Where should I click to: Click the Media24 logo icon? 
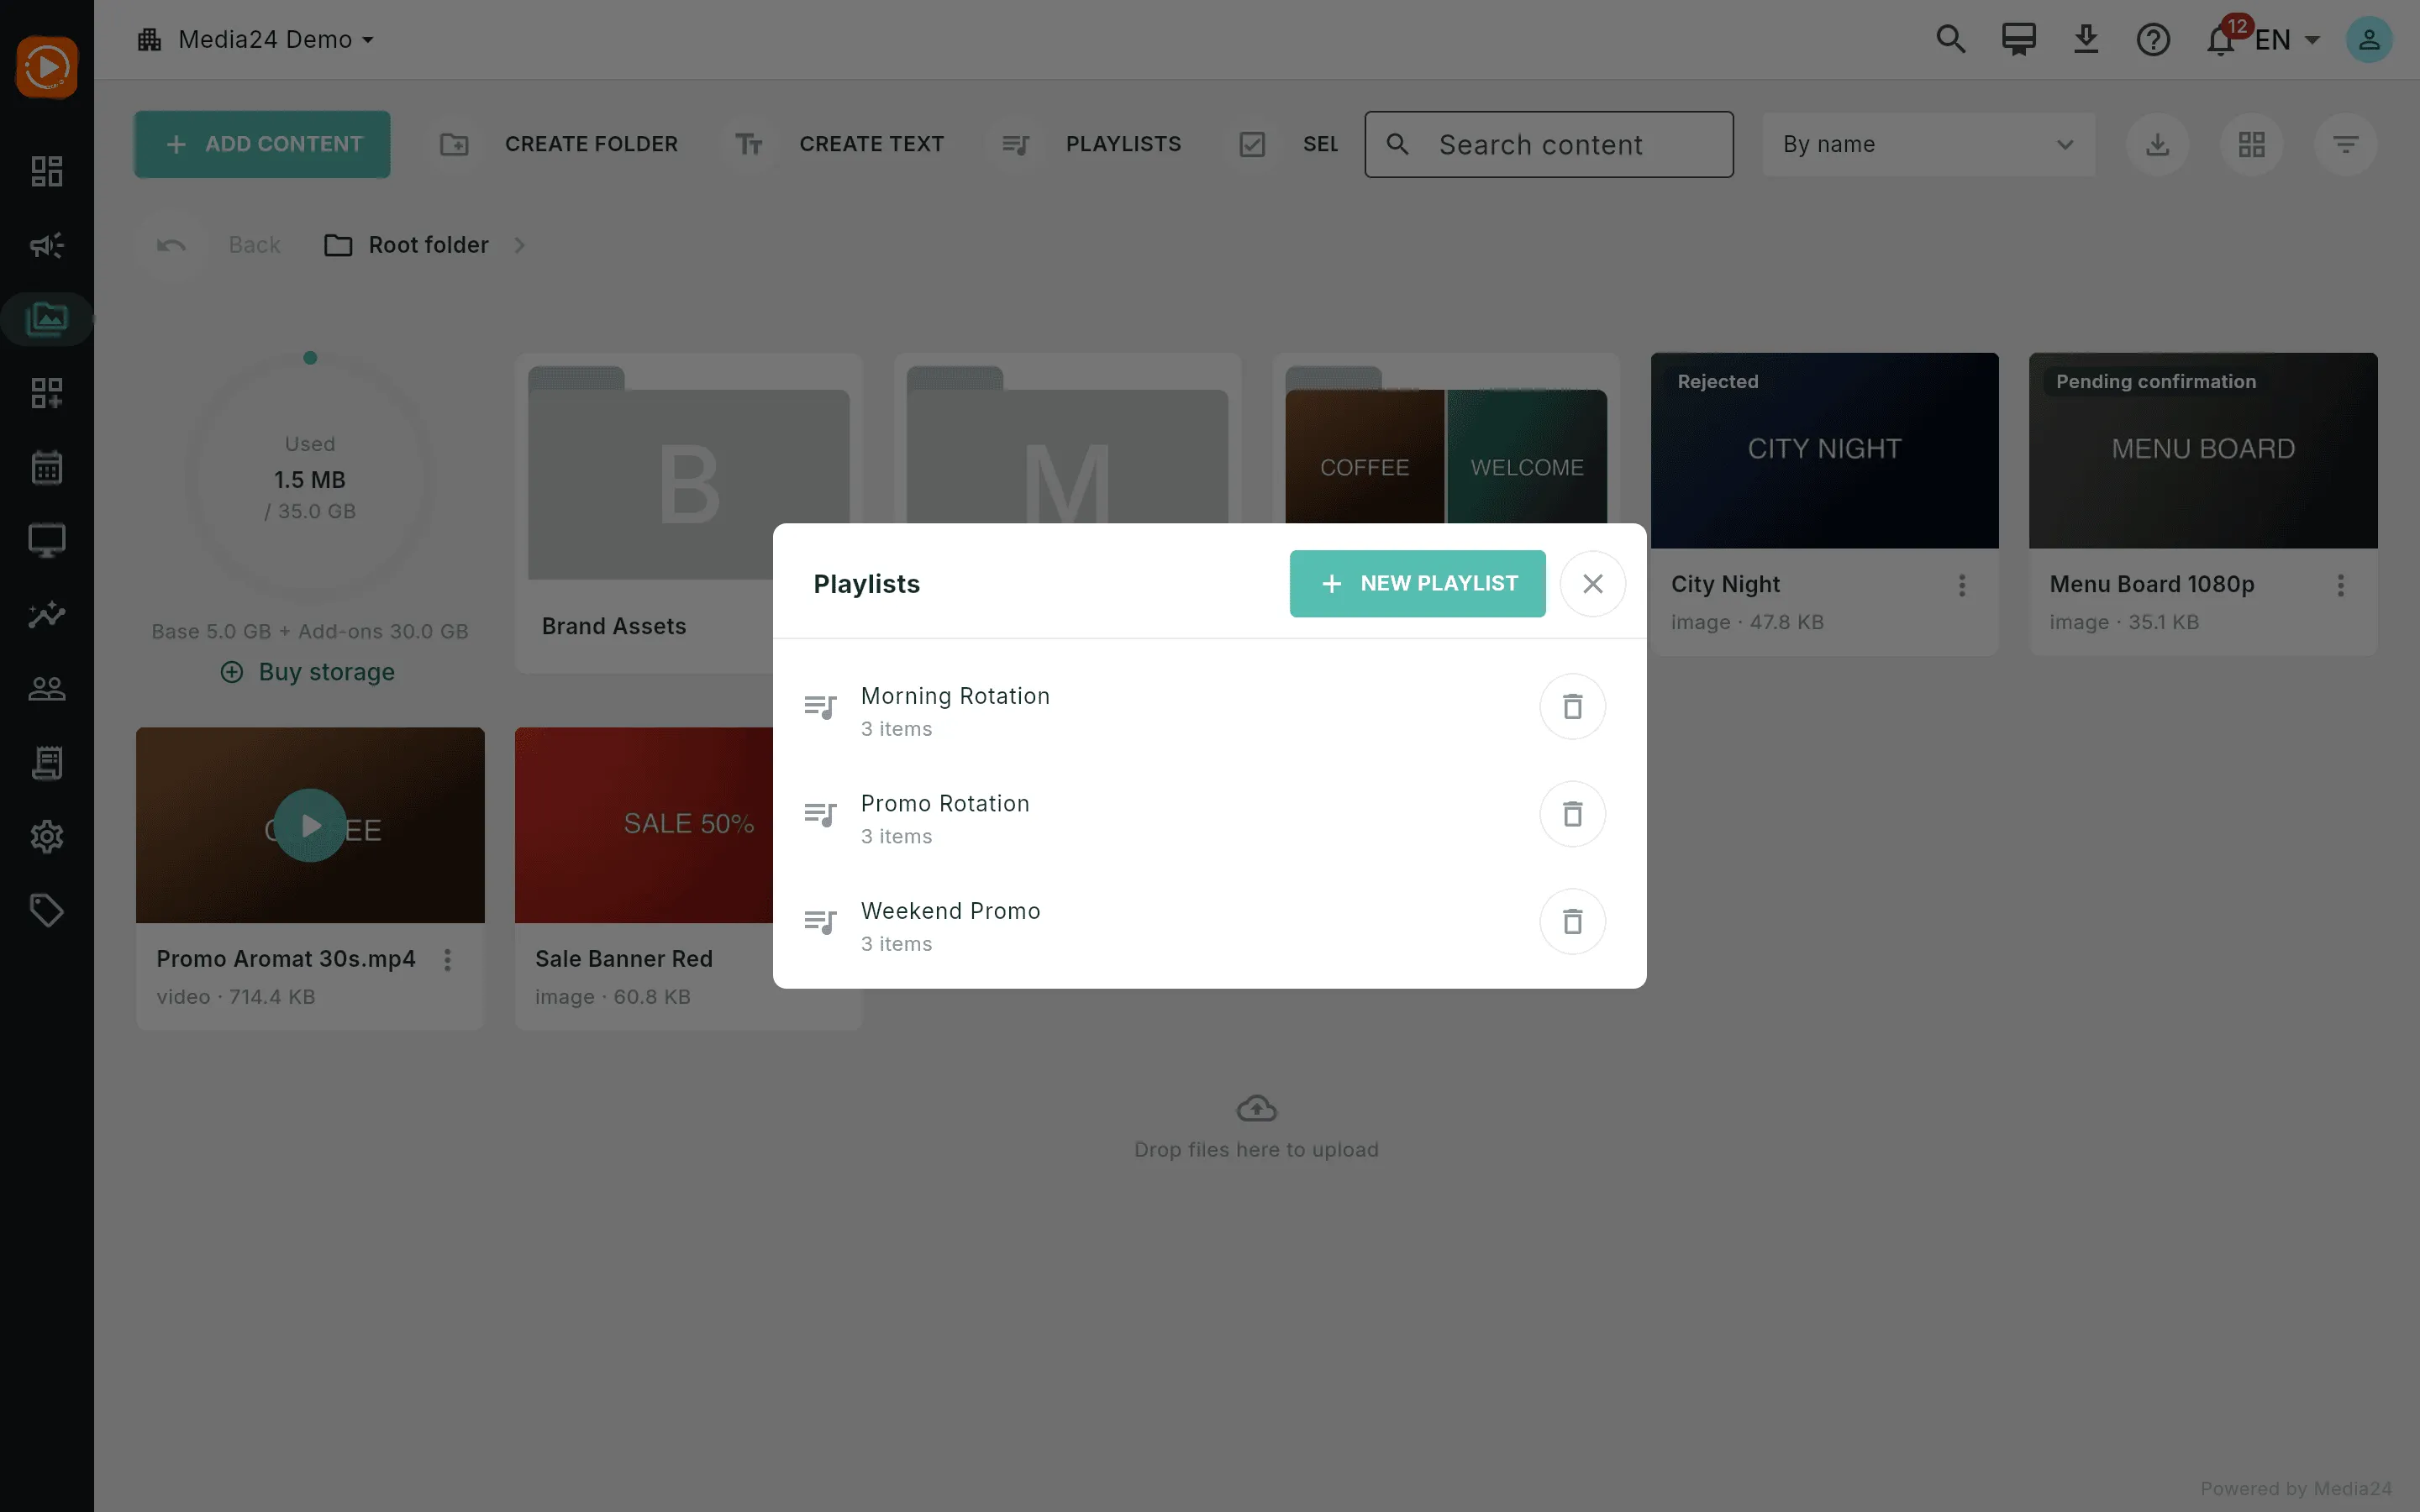(47, 67)
